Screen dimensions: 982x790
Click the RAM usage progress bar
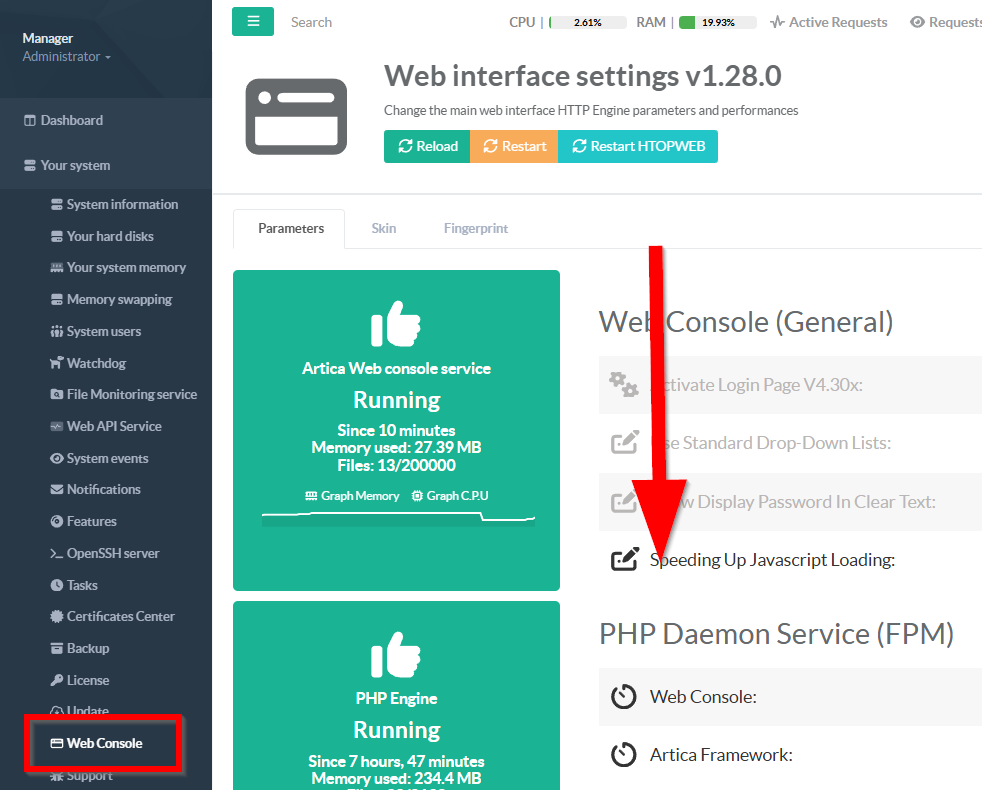tap(716, 22)
